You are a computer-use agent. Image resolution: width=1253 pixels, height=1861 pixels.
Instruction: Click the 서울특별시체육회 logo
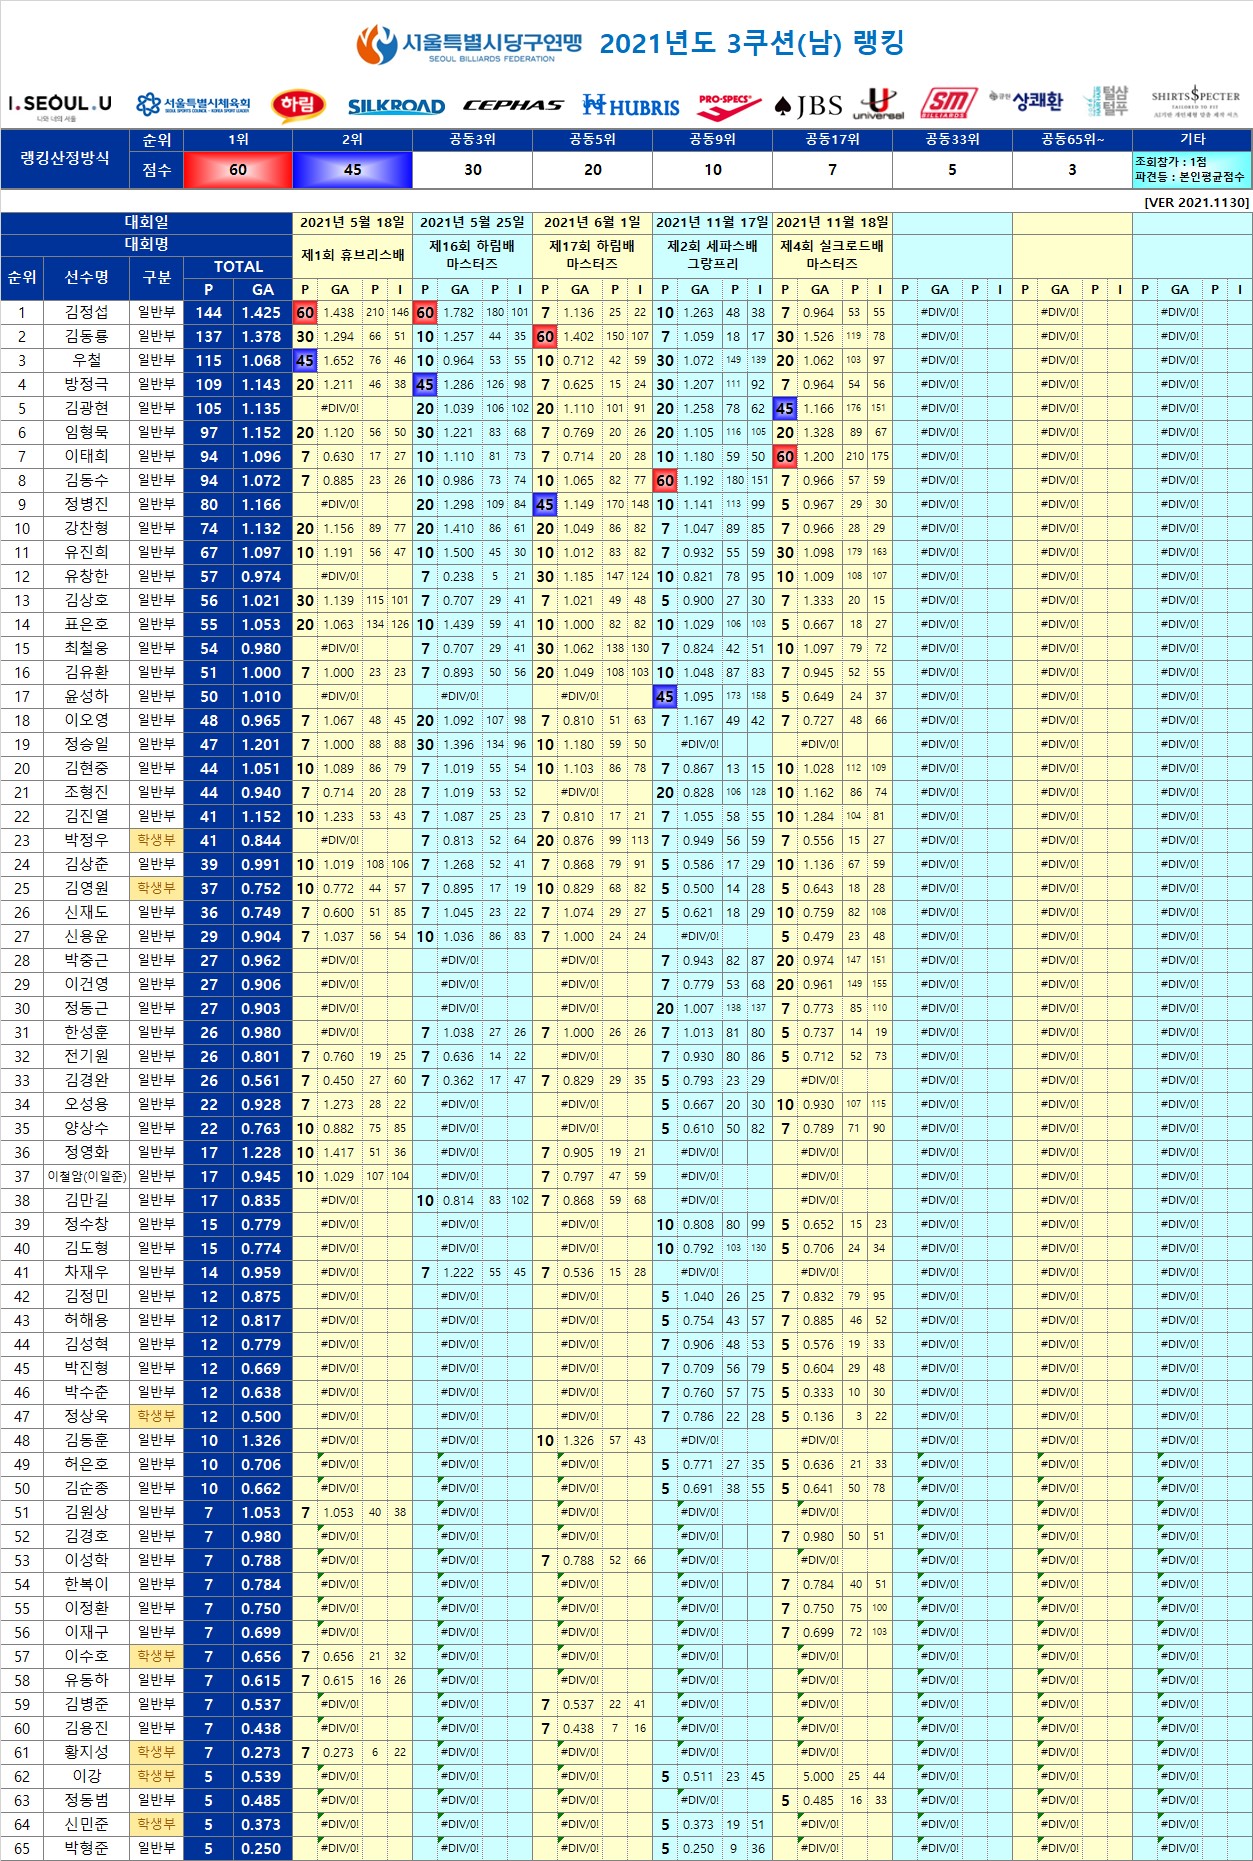click(x=193, y=104)
